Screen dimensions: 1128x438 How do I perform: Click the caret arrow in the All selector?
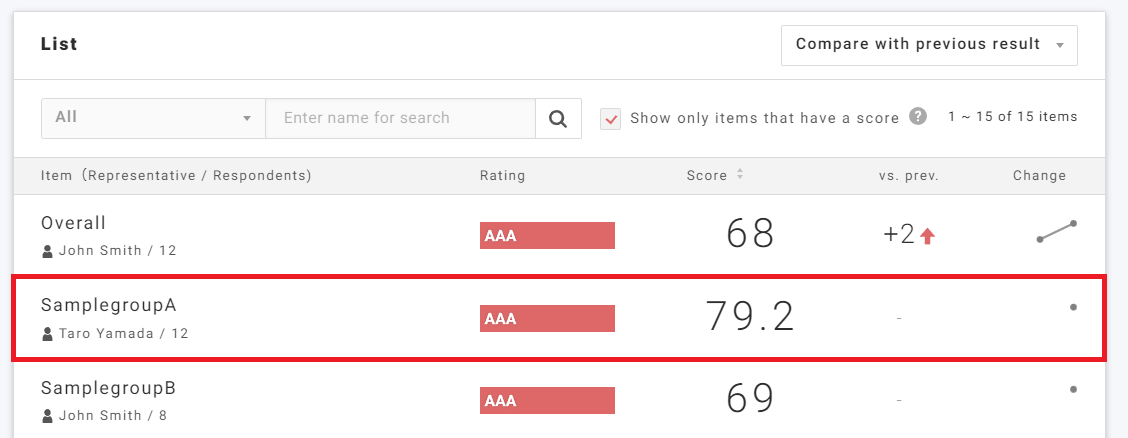247,119
